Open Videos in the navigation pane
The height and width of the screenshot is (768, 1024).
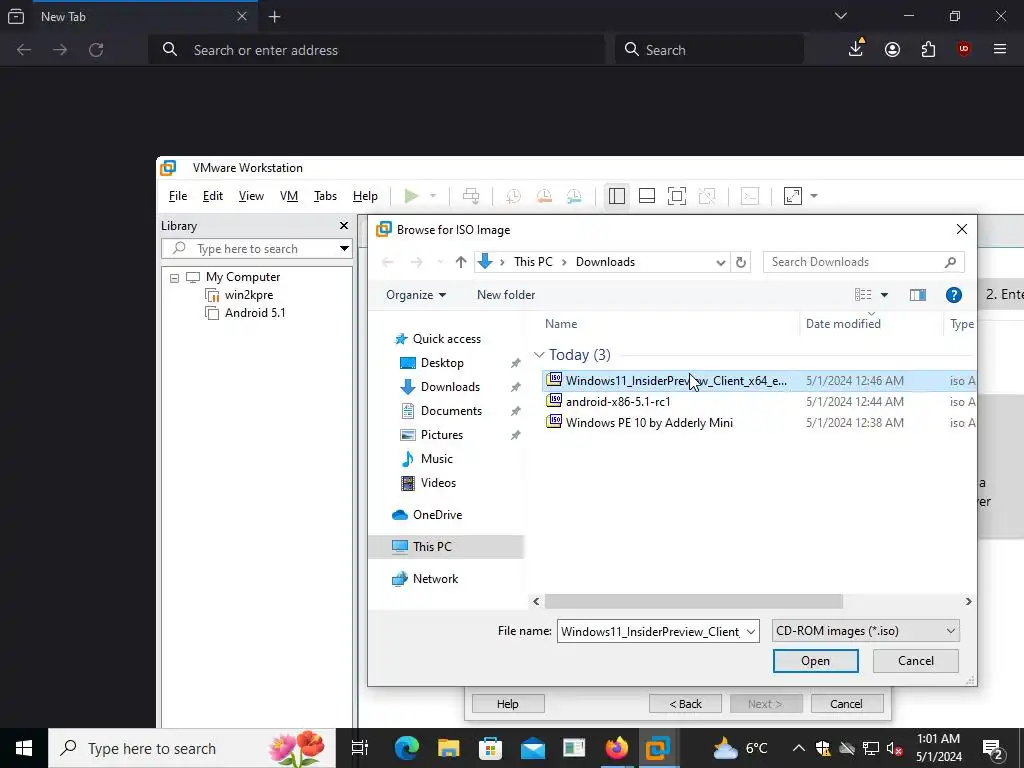[438, 483]
